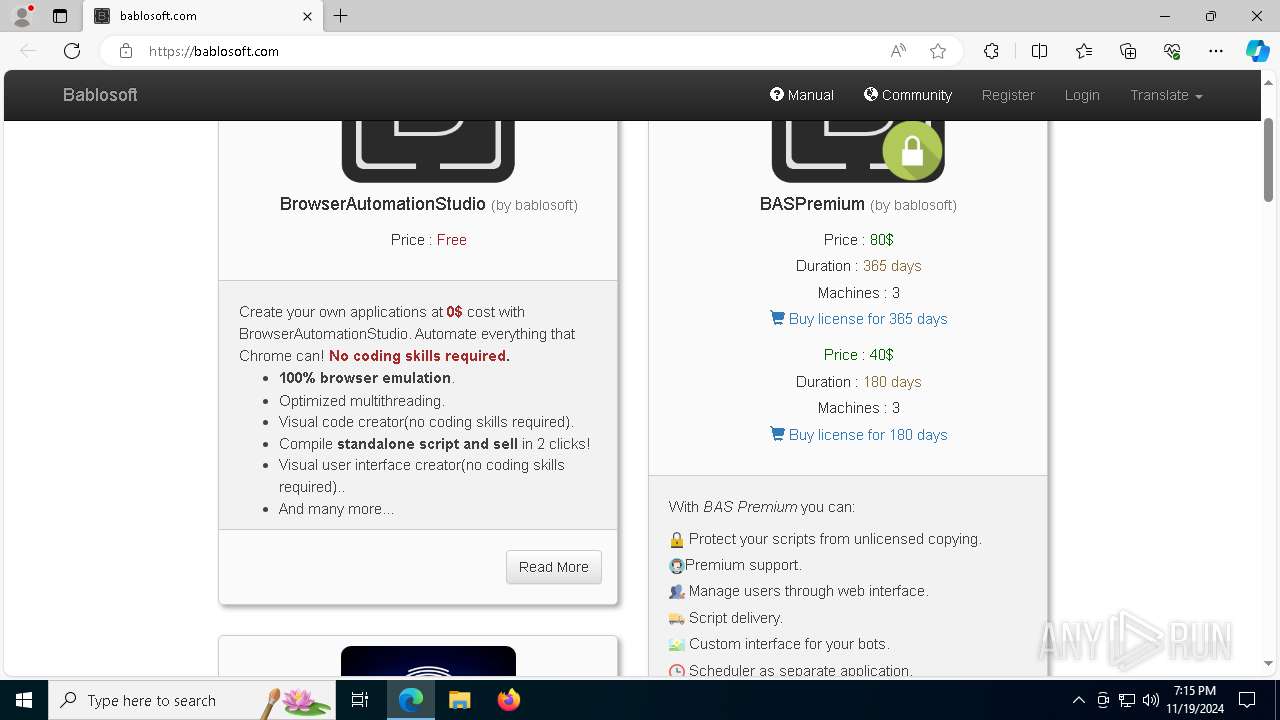Select the 'Price : 40$' text
The image size is (1280, 720).
859,355
